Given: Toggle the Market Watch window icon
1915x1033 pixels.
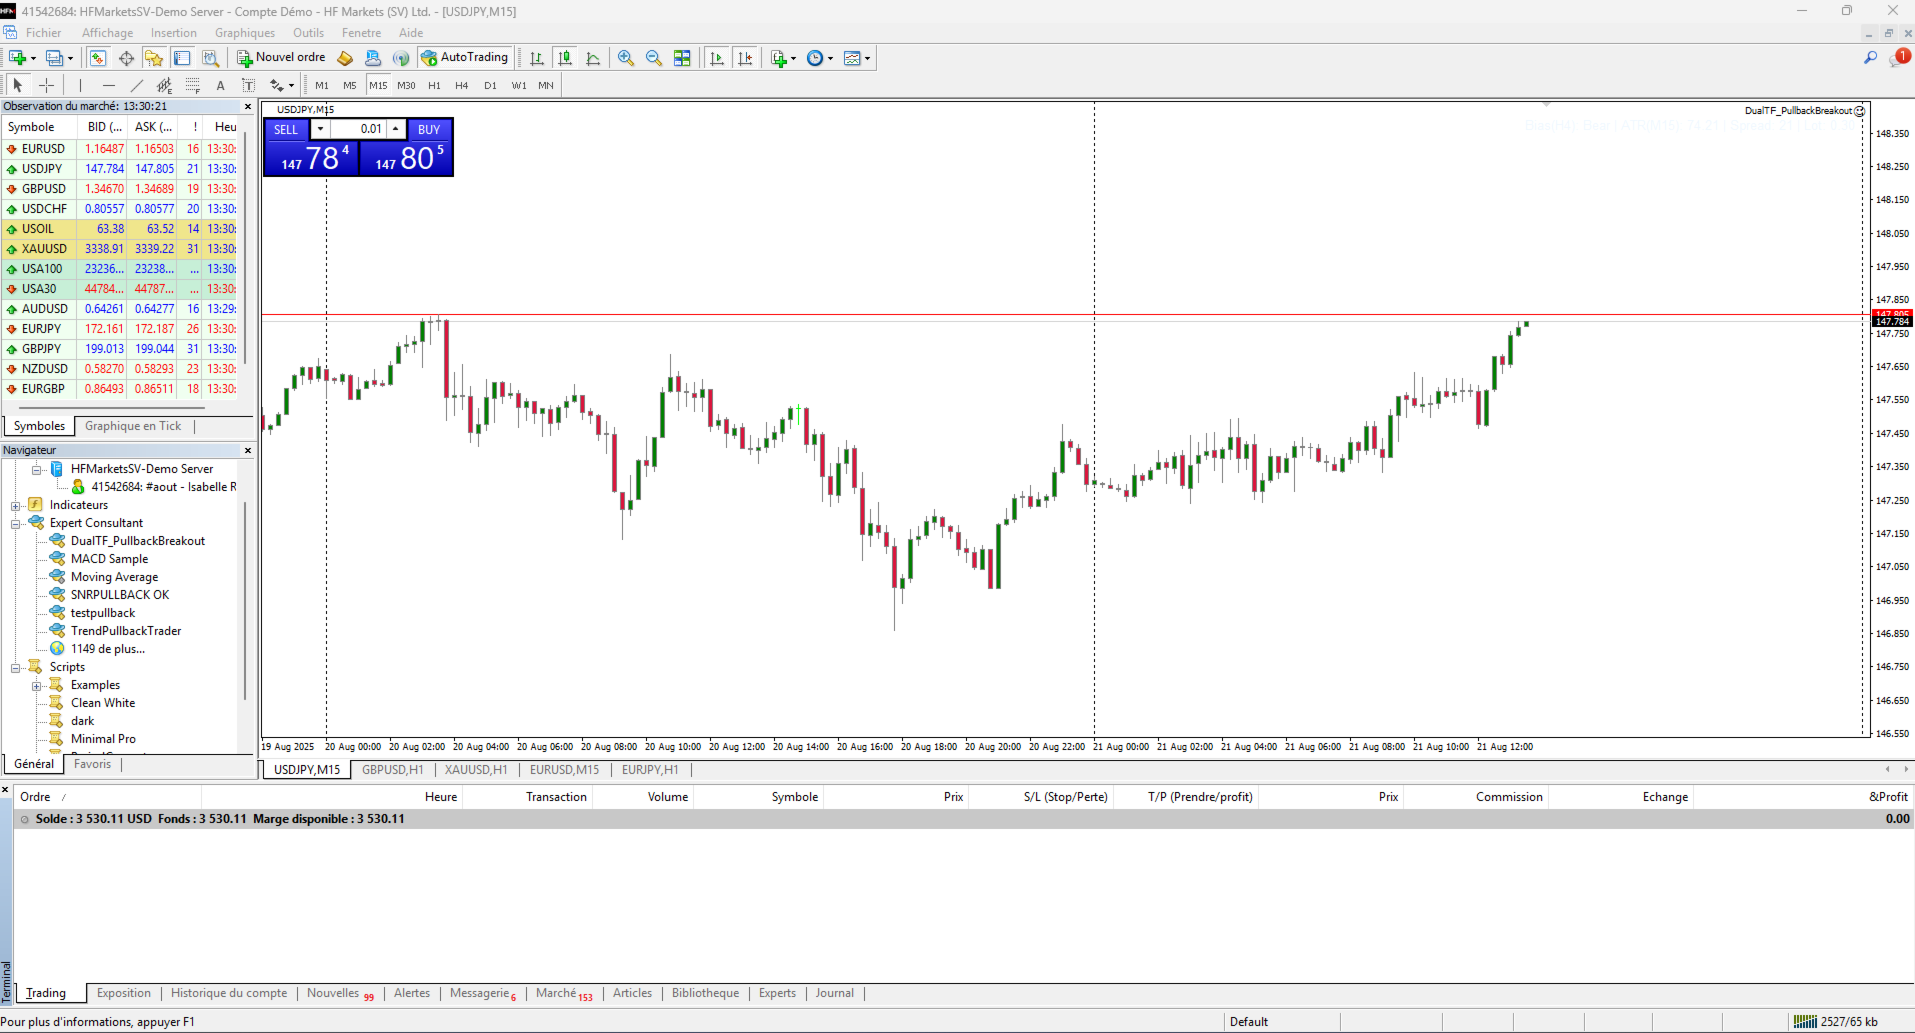Looking at the screenshot, I should [x=98, y=58].
